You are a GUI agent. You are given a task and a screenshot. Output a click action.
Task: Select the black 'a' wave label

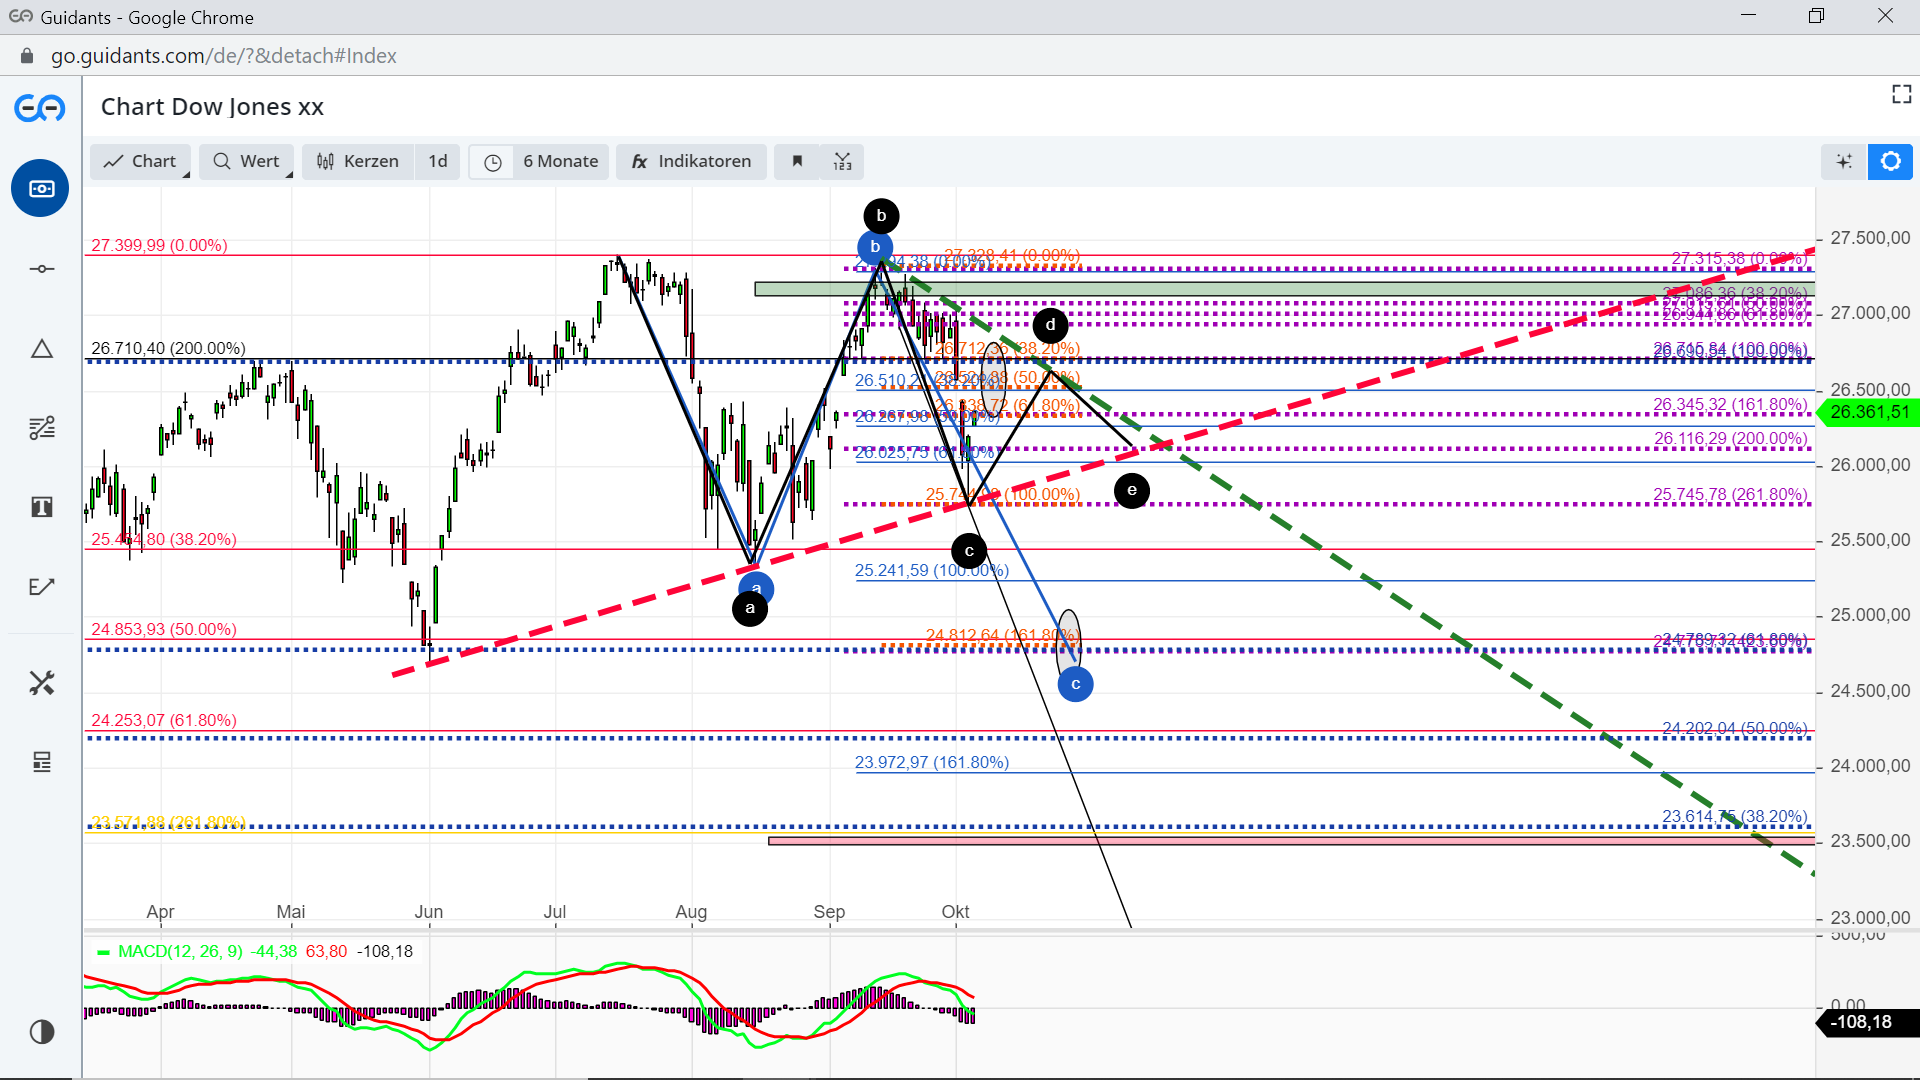click(750, 608)
